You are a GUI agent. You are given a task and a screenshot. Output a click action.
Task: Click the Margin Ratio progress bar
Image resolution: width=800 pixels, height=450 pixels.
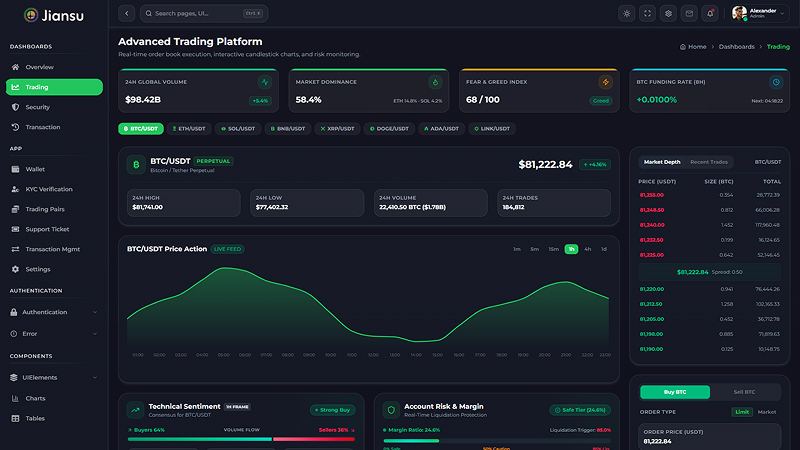497,440
